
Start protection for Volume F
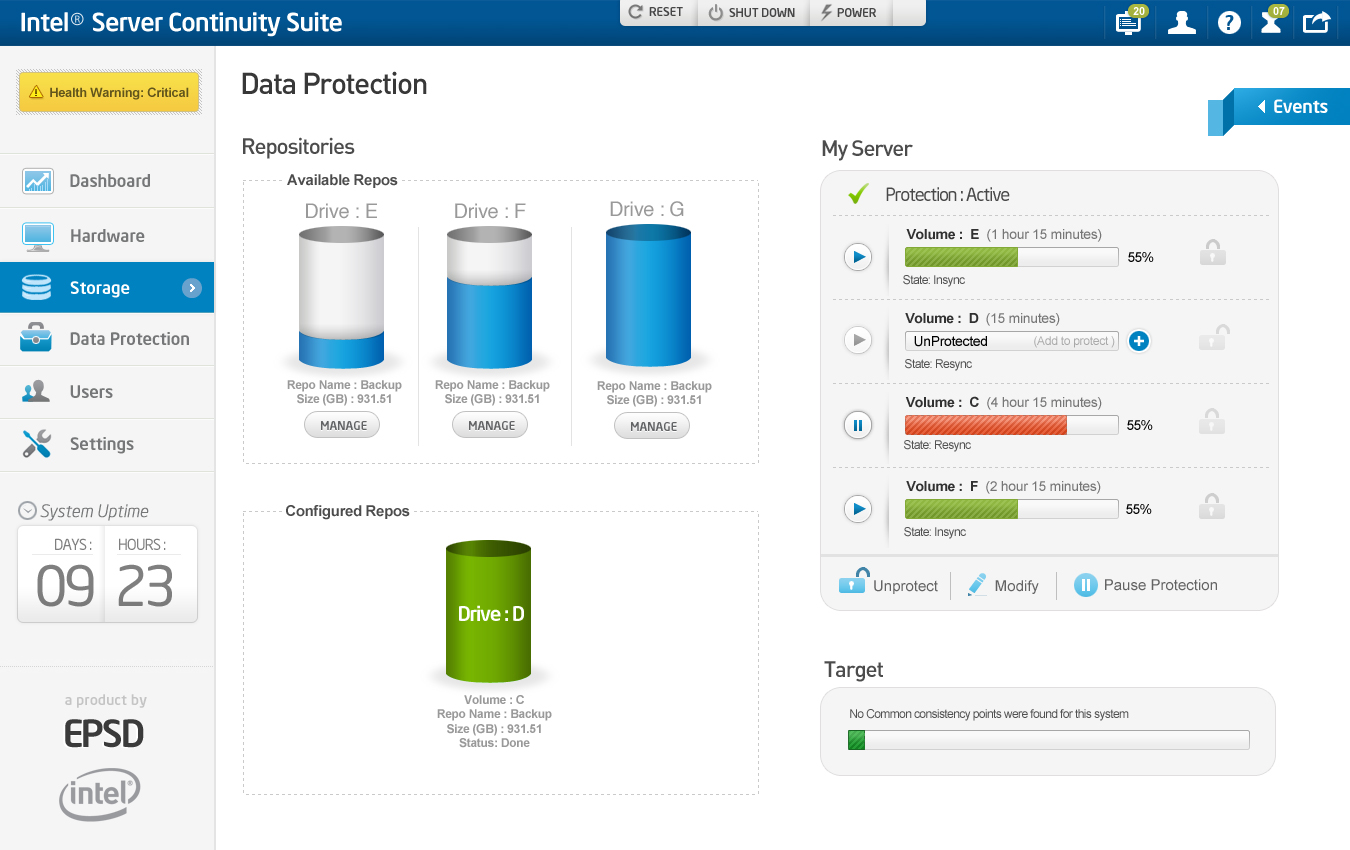[x=857, y=510]
